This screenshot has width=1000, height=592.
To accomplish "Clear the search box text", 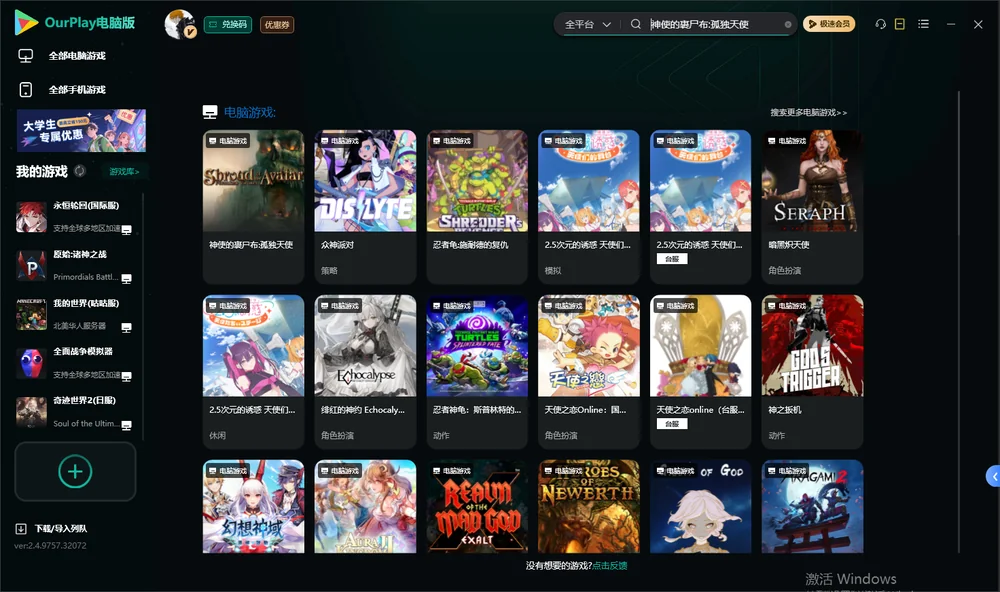I will tap(788, 24).
